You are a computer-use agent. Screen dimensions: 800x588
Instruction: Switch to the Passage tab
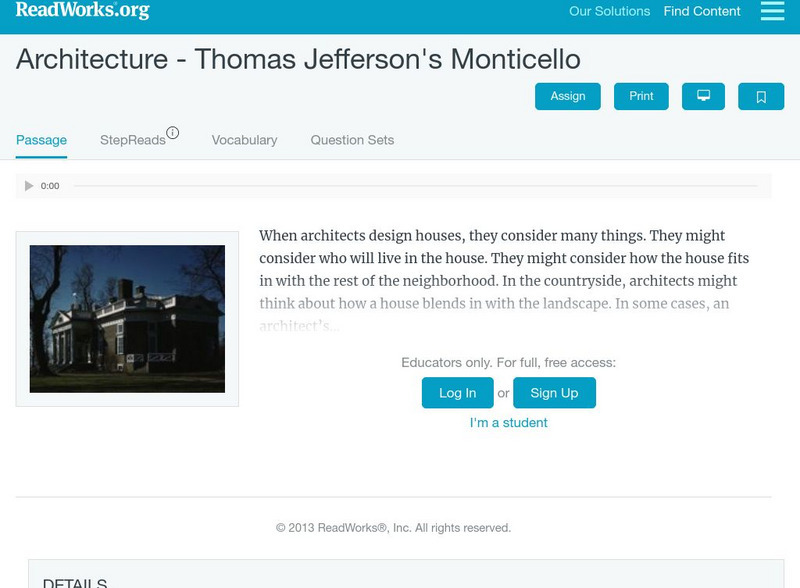[41, 140]
